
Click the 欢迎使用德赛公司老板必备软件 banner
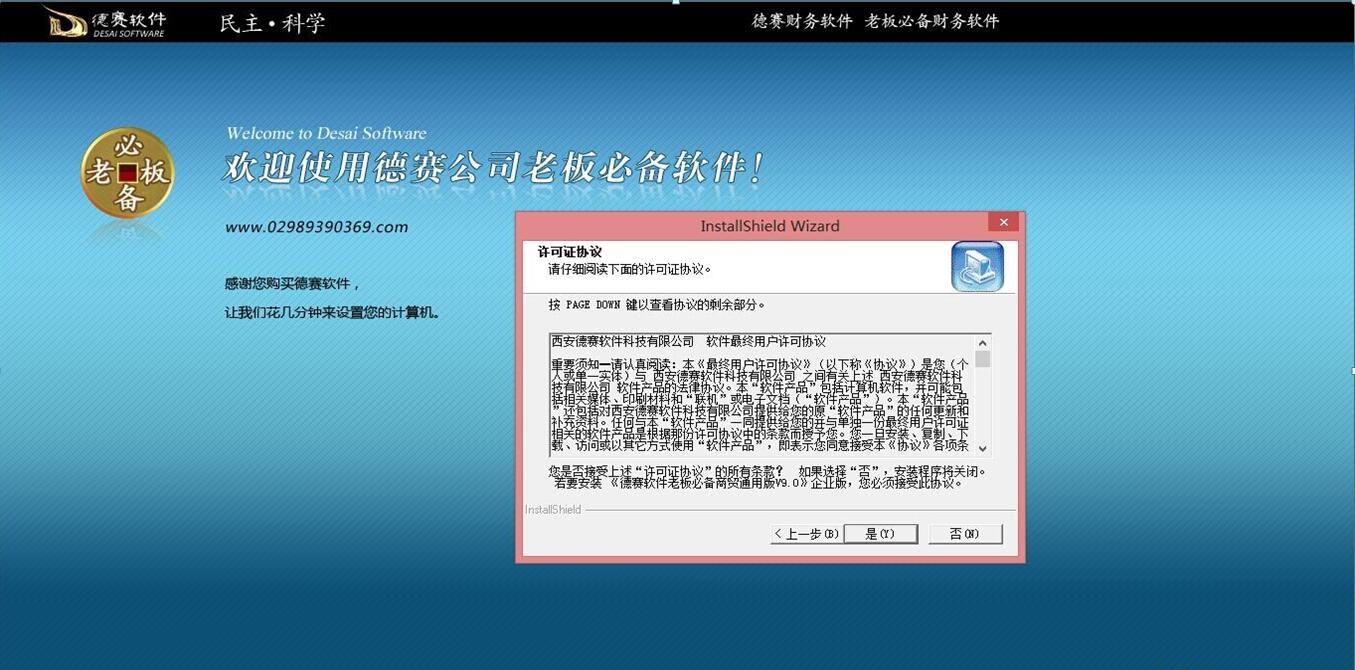(494, 167)
